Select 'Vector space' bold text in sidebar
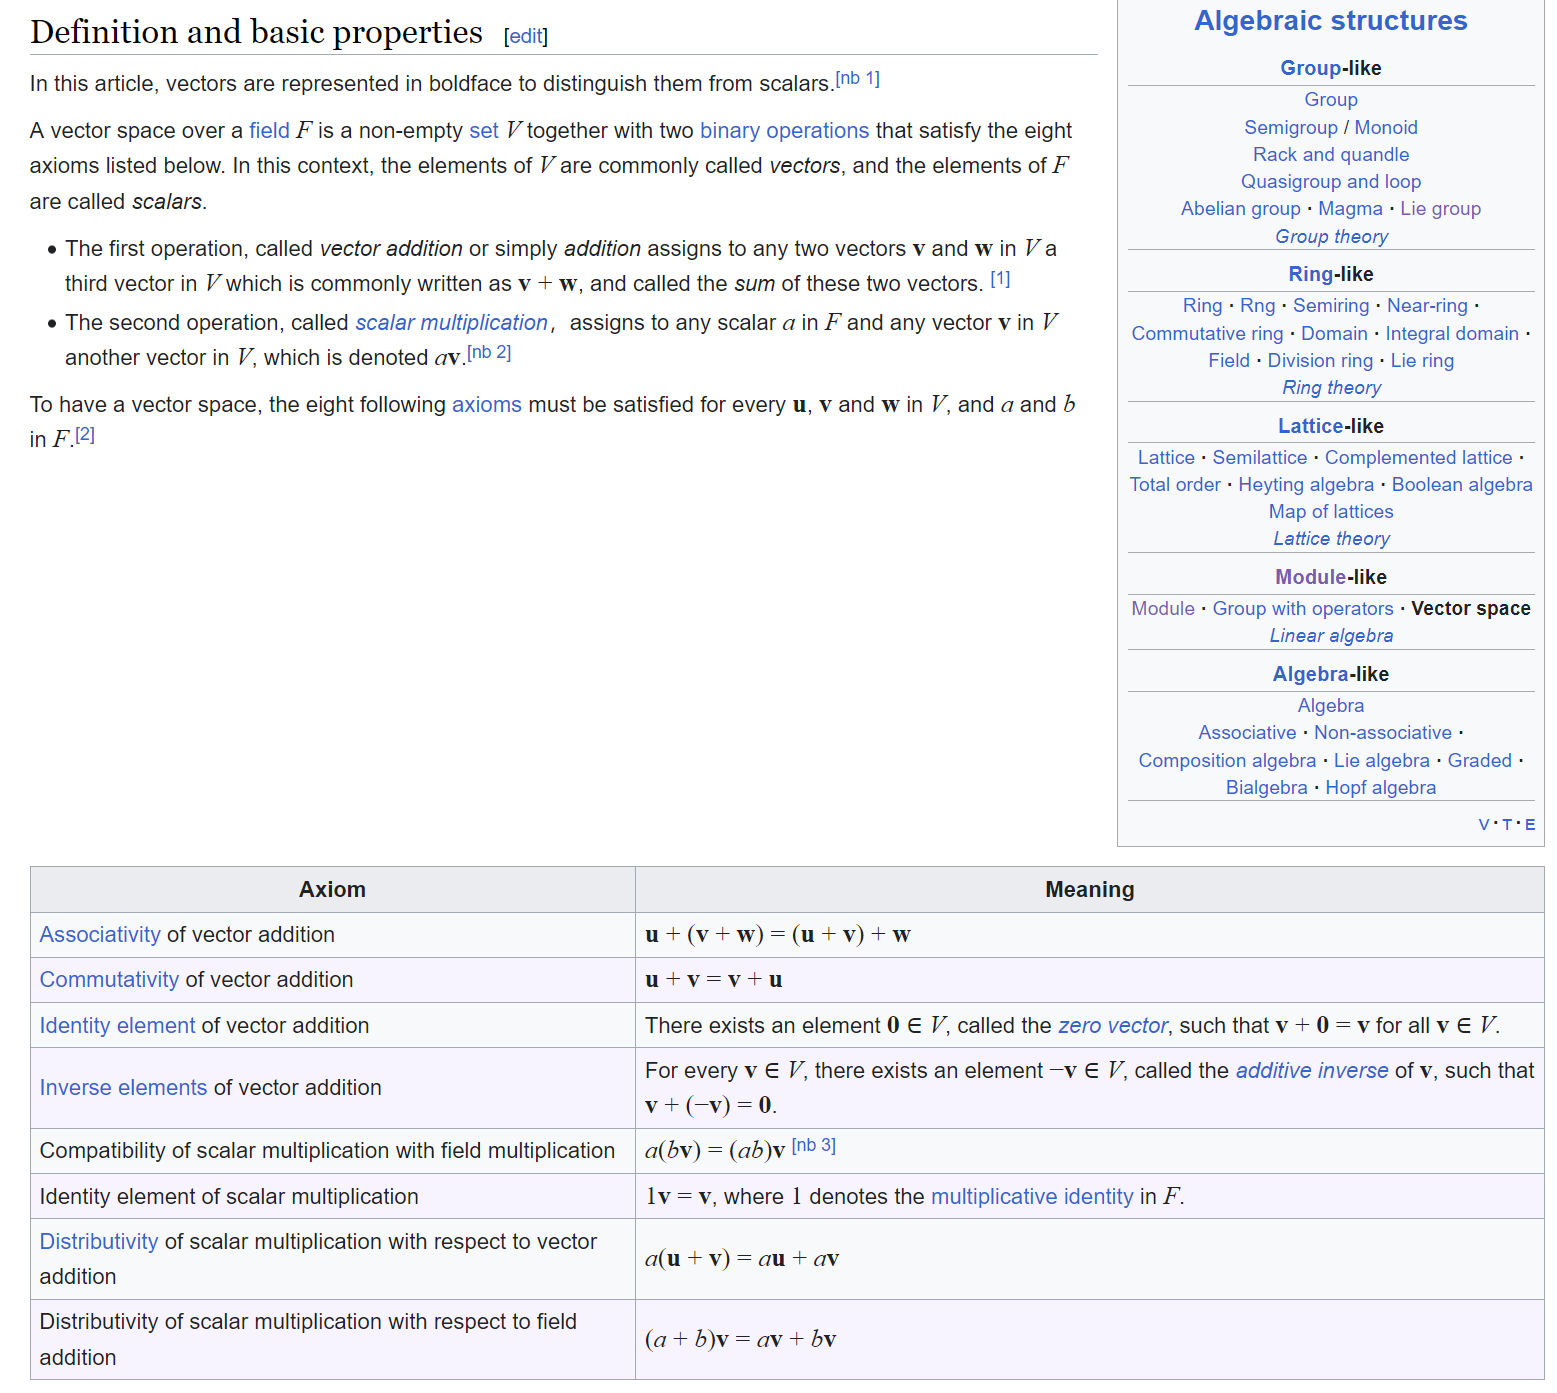The width and height of the screenshot is (1557, 1393). tap(1470, 609)
